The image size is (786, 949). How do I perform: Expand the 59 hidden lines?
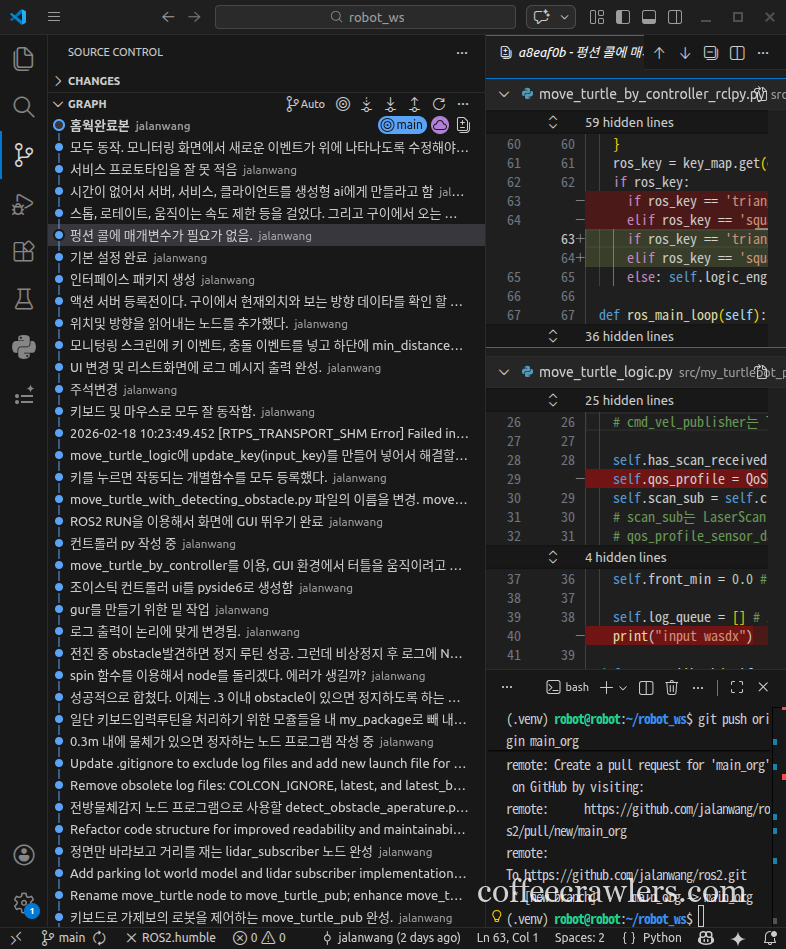(x=629, y=122)
